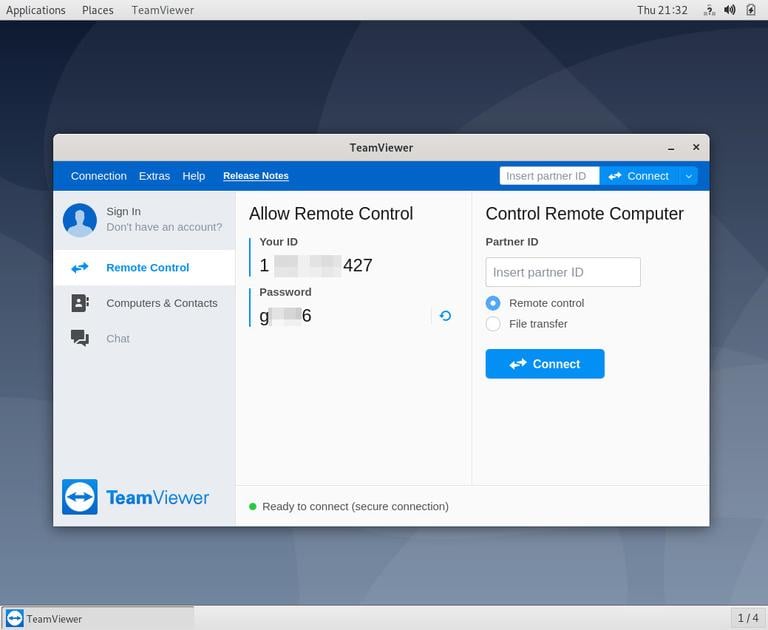Click the Your ID number value
The height and width of the screenshot is (630, 768).
[x=316, y=265]
